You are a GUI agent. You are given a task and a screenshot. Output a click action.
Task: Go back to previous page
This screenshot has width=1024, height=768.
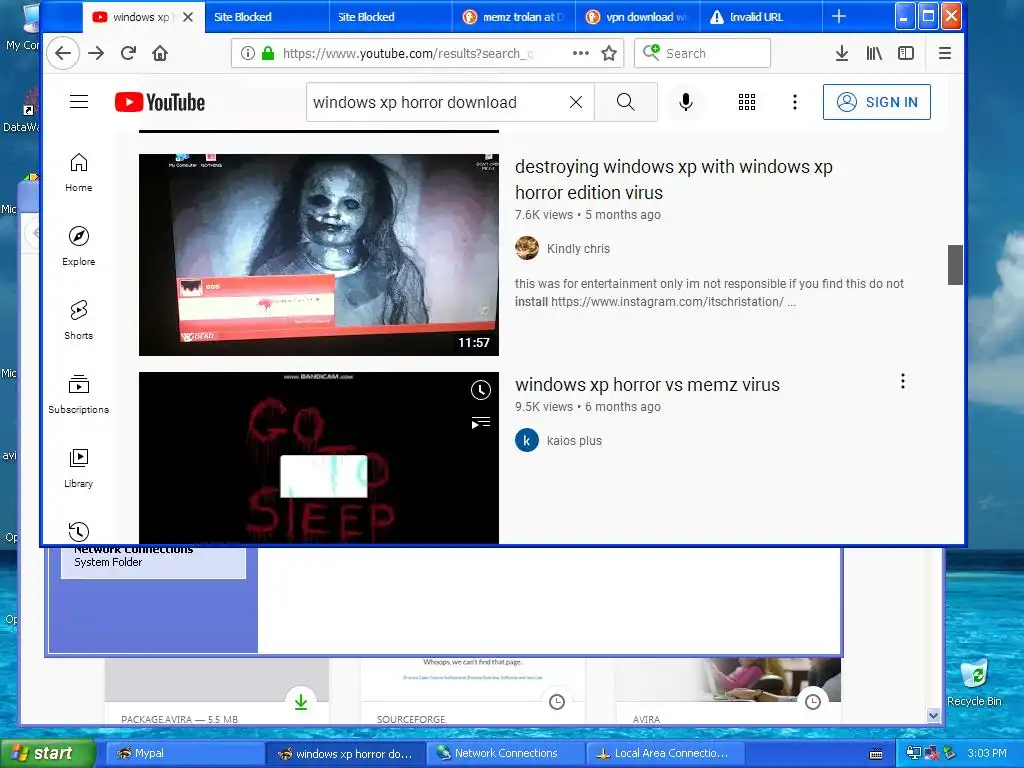point(63,53)
